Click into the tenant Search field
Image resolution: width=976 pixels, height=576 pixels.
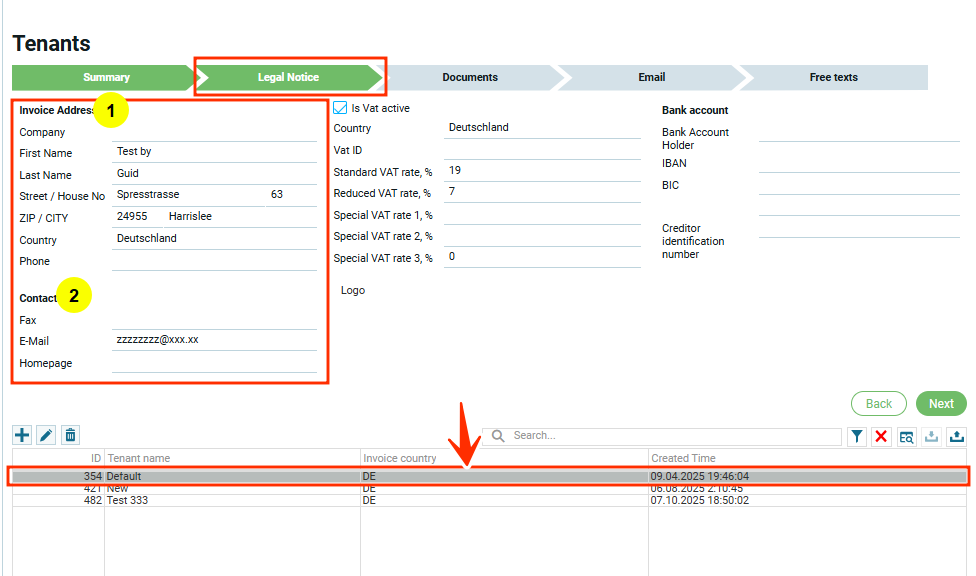click(x=670, y=436)
